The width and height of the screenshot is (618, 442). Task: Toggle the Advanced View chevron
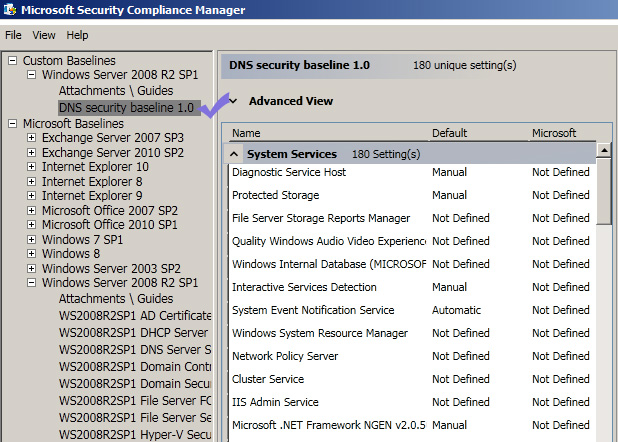pos(233,101)
